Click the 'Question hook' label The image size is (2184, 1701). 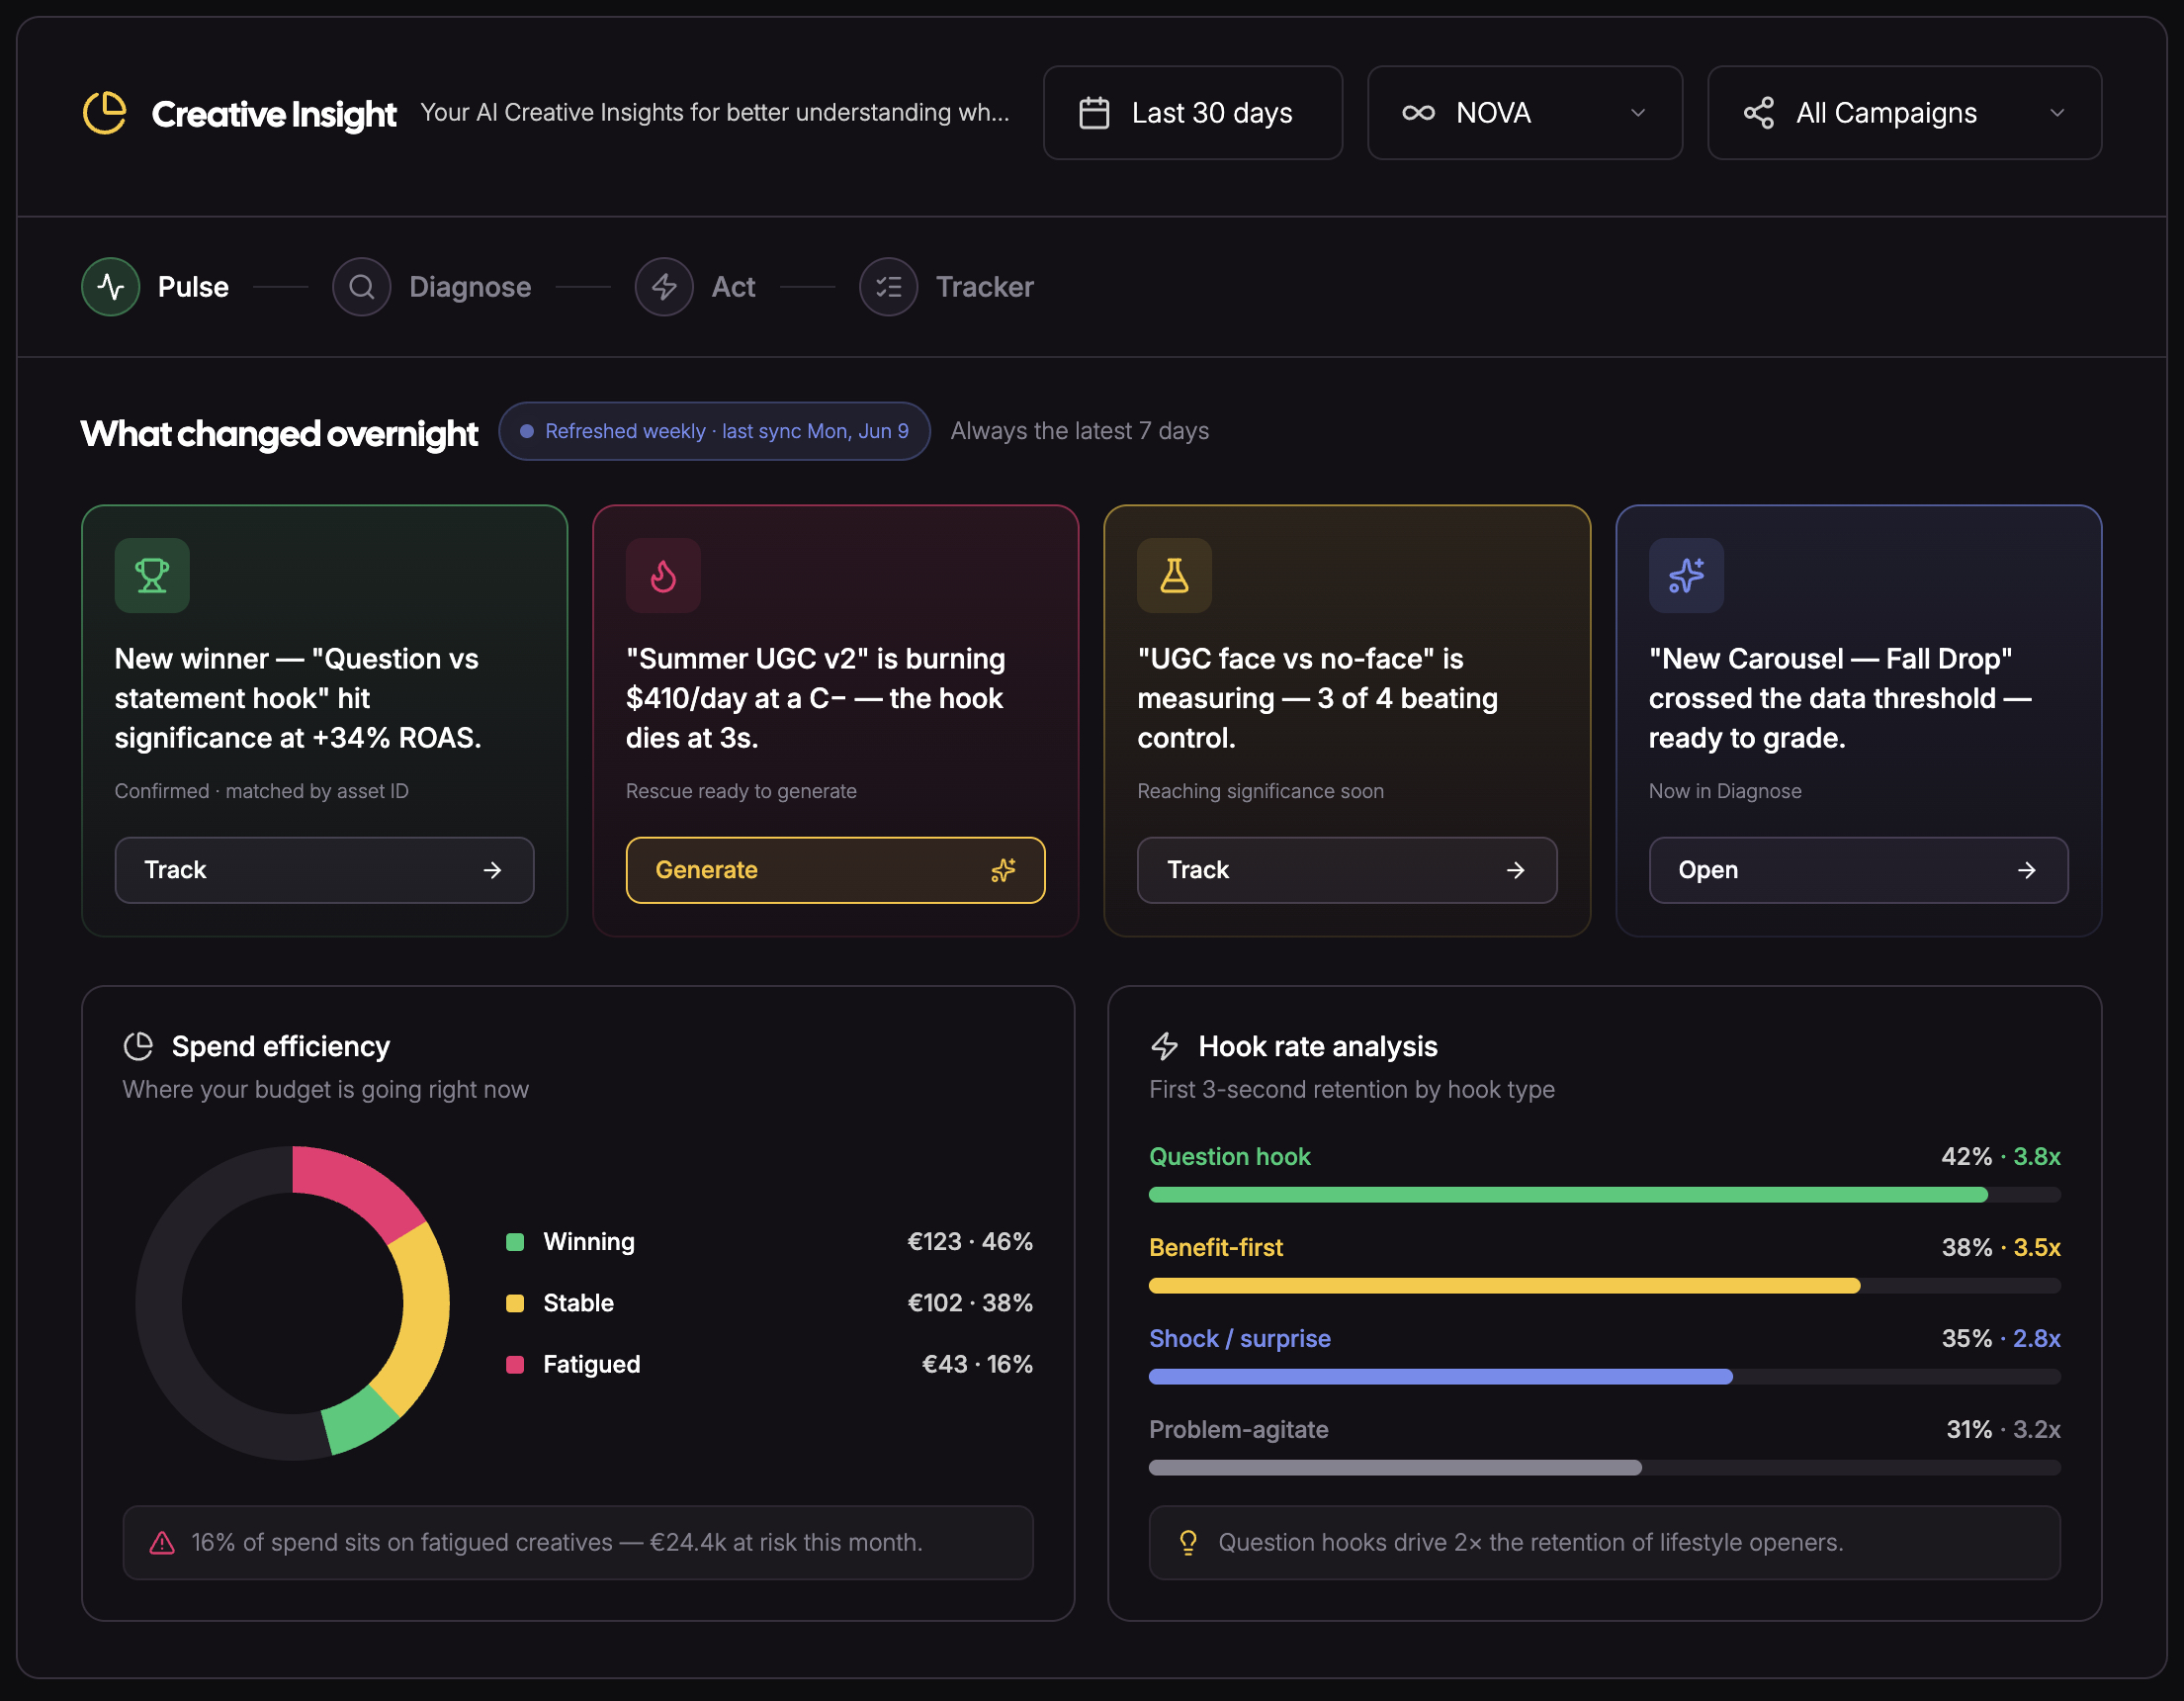pyautogui.click(x=1229, y=1156)
